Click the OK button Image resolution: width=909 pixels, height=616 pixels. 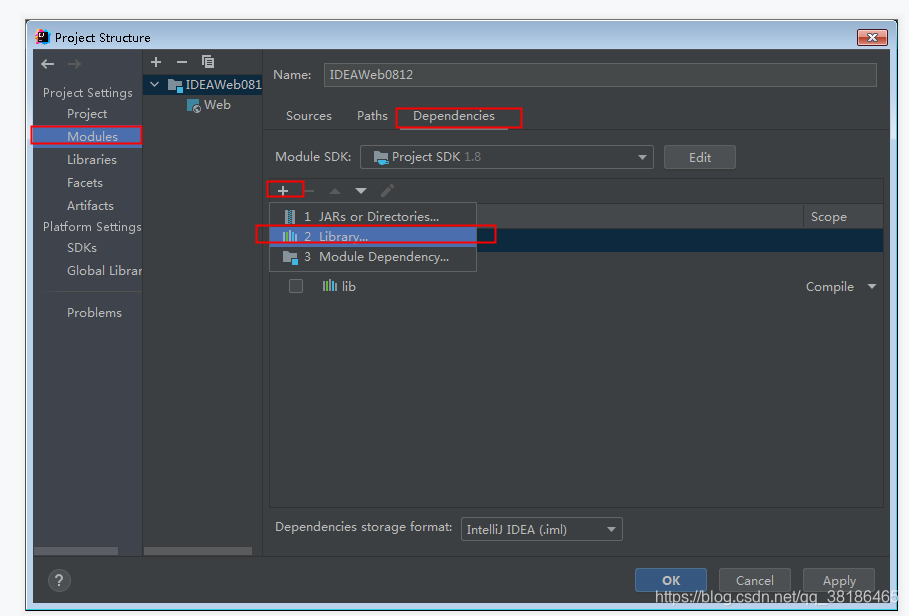[x=671, y=580]
